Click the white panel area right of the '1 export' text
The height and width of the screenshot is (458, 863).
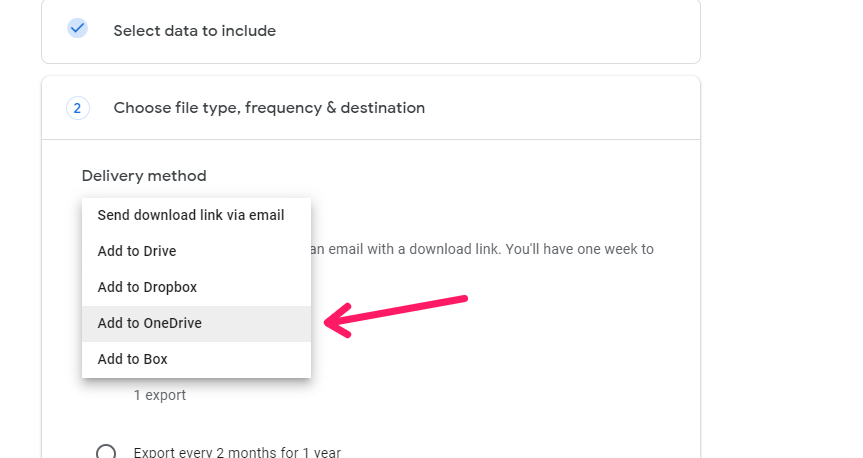coord(450,395)
